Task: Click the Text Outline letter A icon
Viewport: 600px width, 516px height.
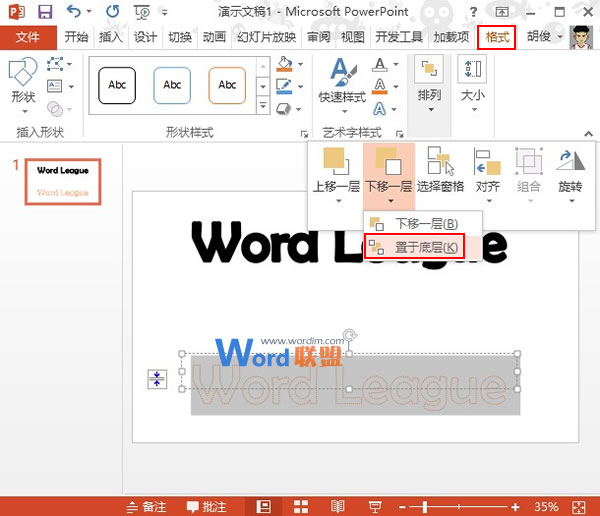Action: point(380,86)
